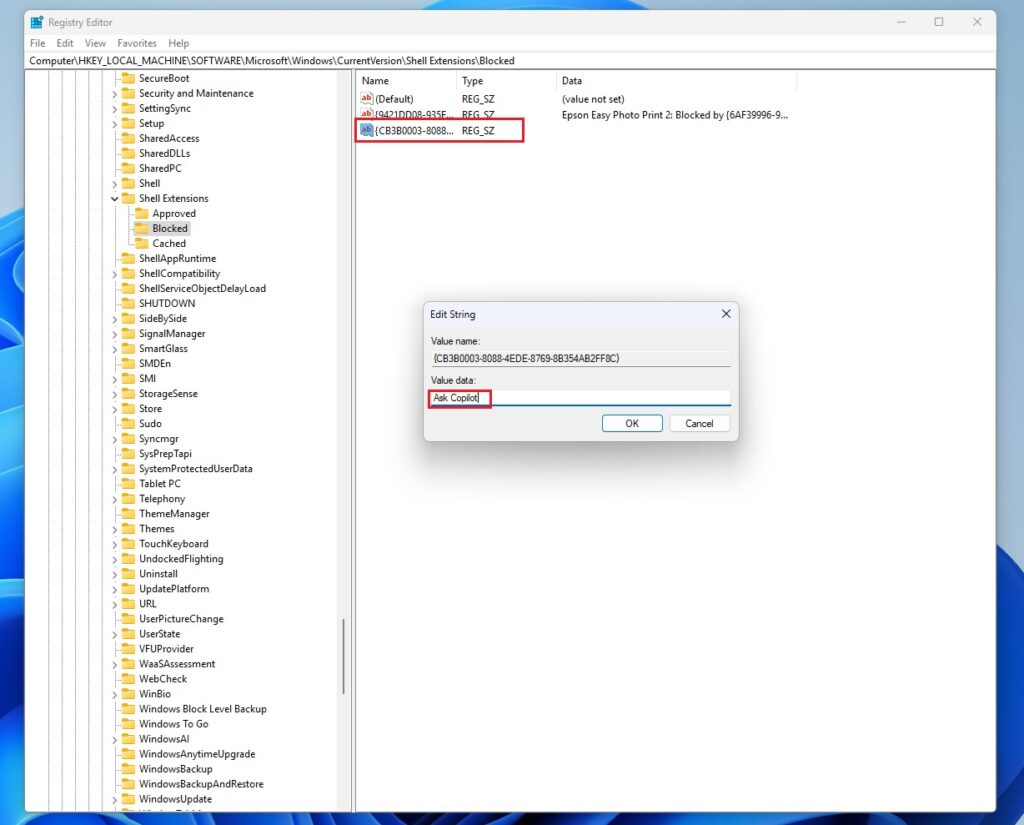Image resolution: width=1024 pixels, height=825 pixels.
Task: Collapse the Shell Extensions node
Action: click(x=113, y=198)
